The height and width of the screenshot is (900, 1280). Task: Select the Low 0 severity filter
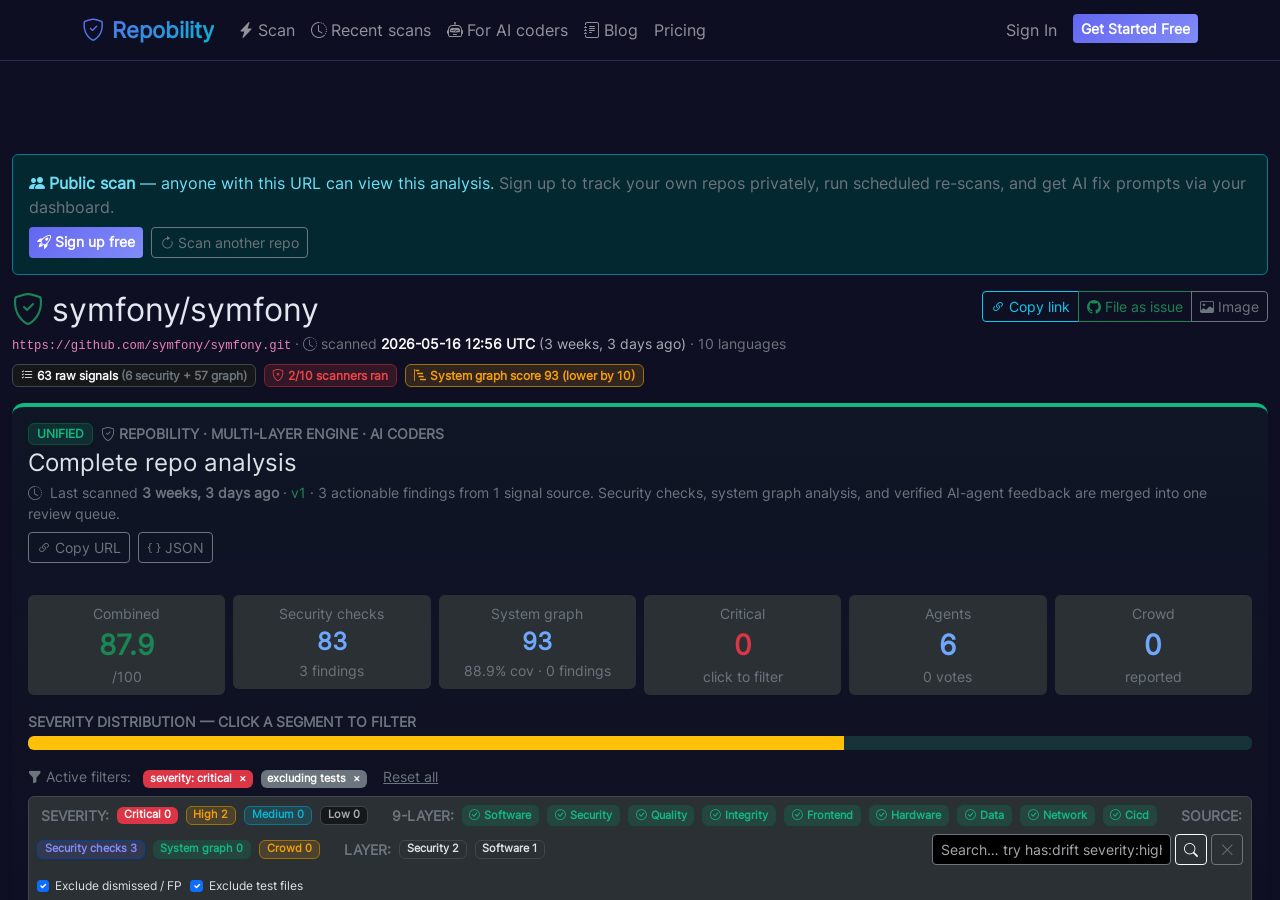point(344,815)
